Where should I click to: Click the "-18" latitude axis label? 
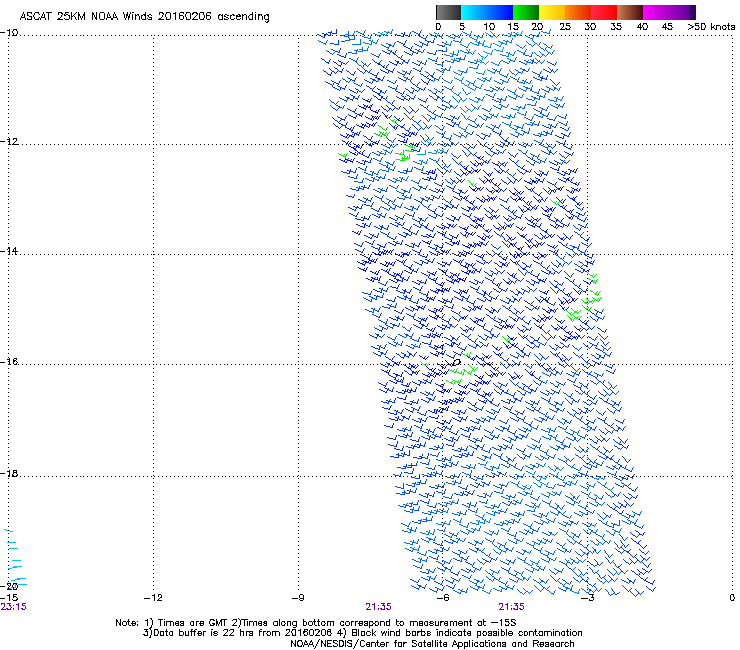point(9,473)
